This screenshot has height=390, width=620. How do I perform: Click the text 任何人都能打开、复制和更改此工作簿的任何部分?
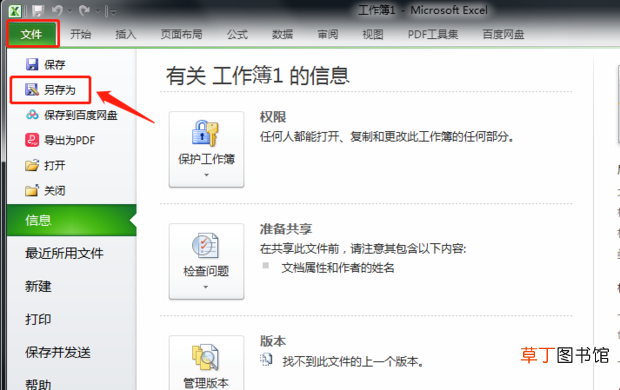[x=387, y=137]
